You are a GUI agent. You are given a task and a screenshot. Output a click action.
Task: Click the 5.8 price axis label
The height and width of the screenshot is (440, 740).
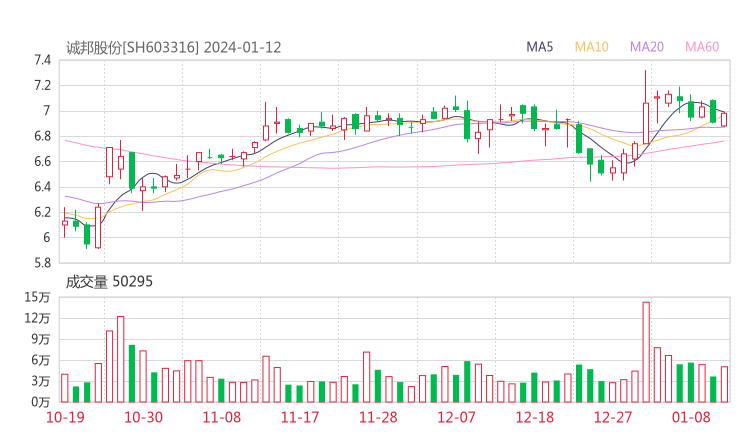42,263
